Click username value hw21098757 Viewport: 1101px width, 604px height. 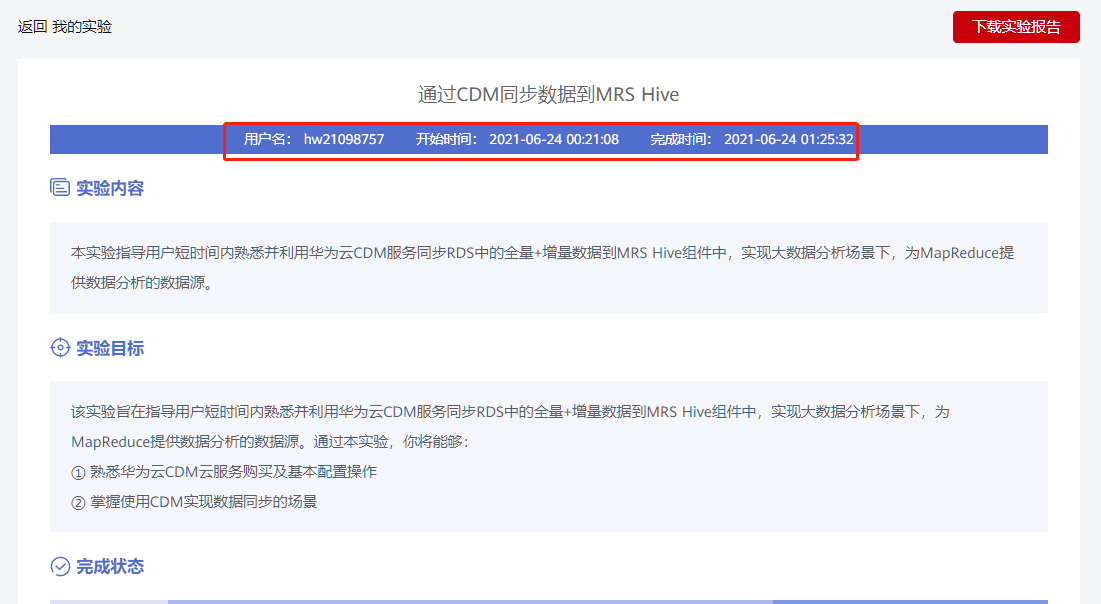click(x=344, y=139)
